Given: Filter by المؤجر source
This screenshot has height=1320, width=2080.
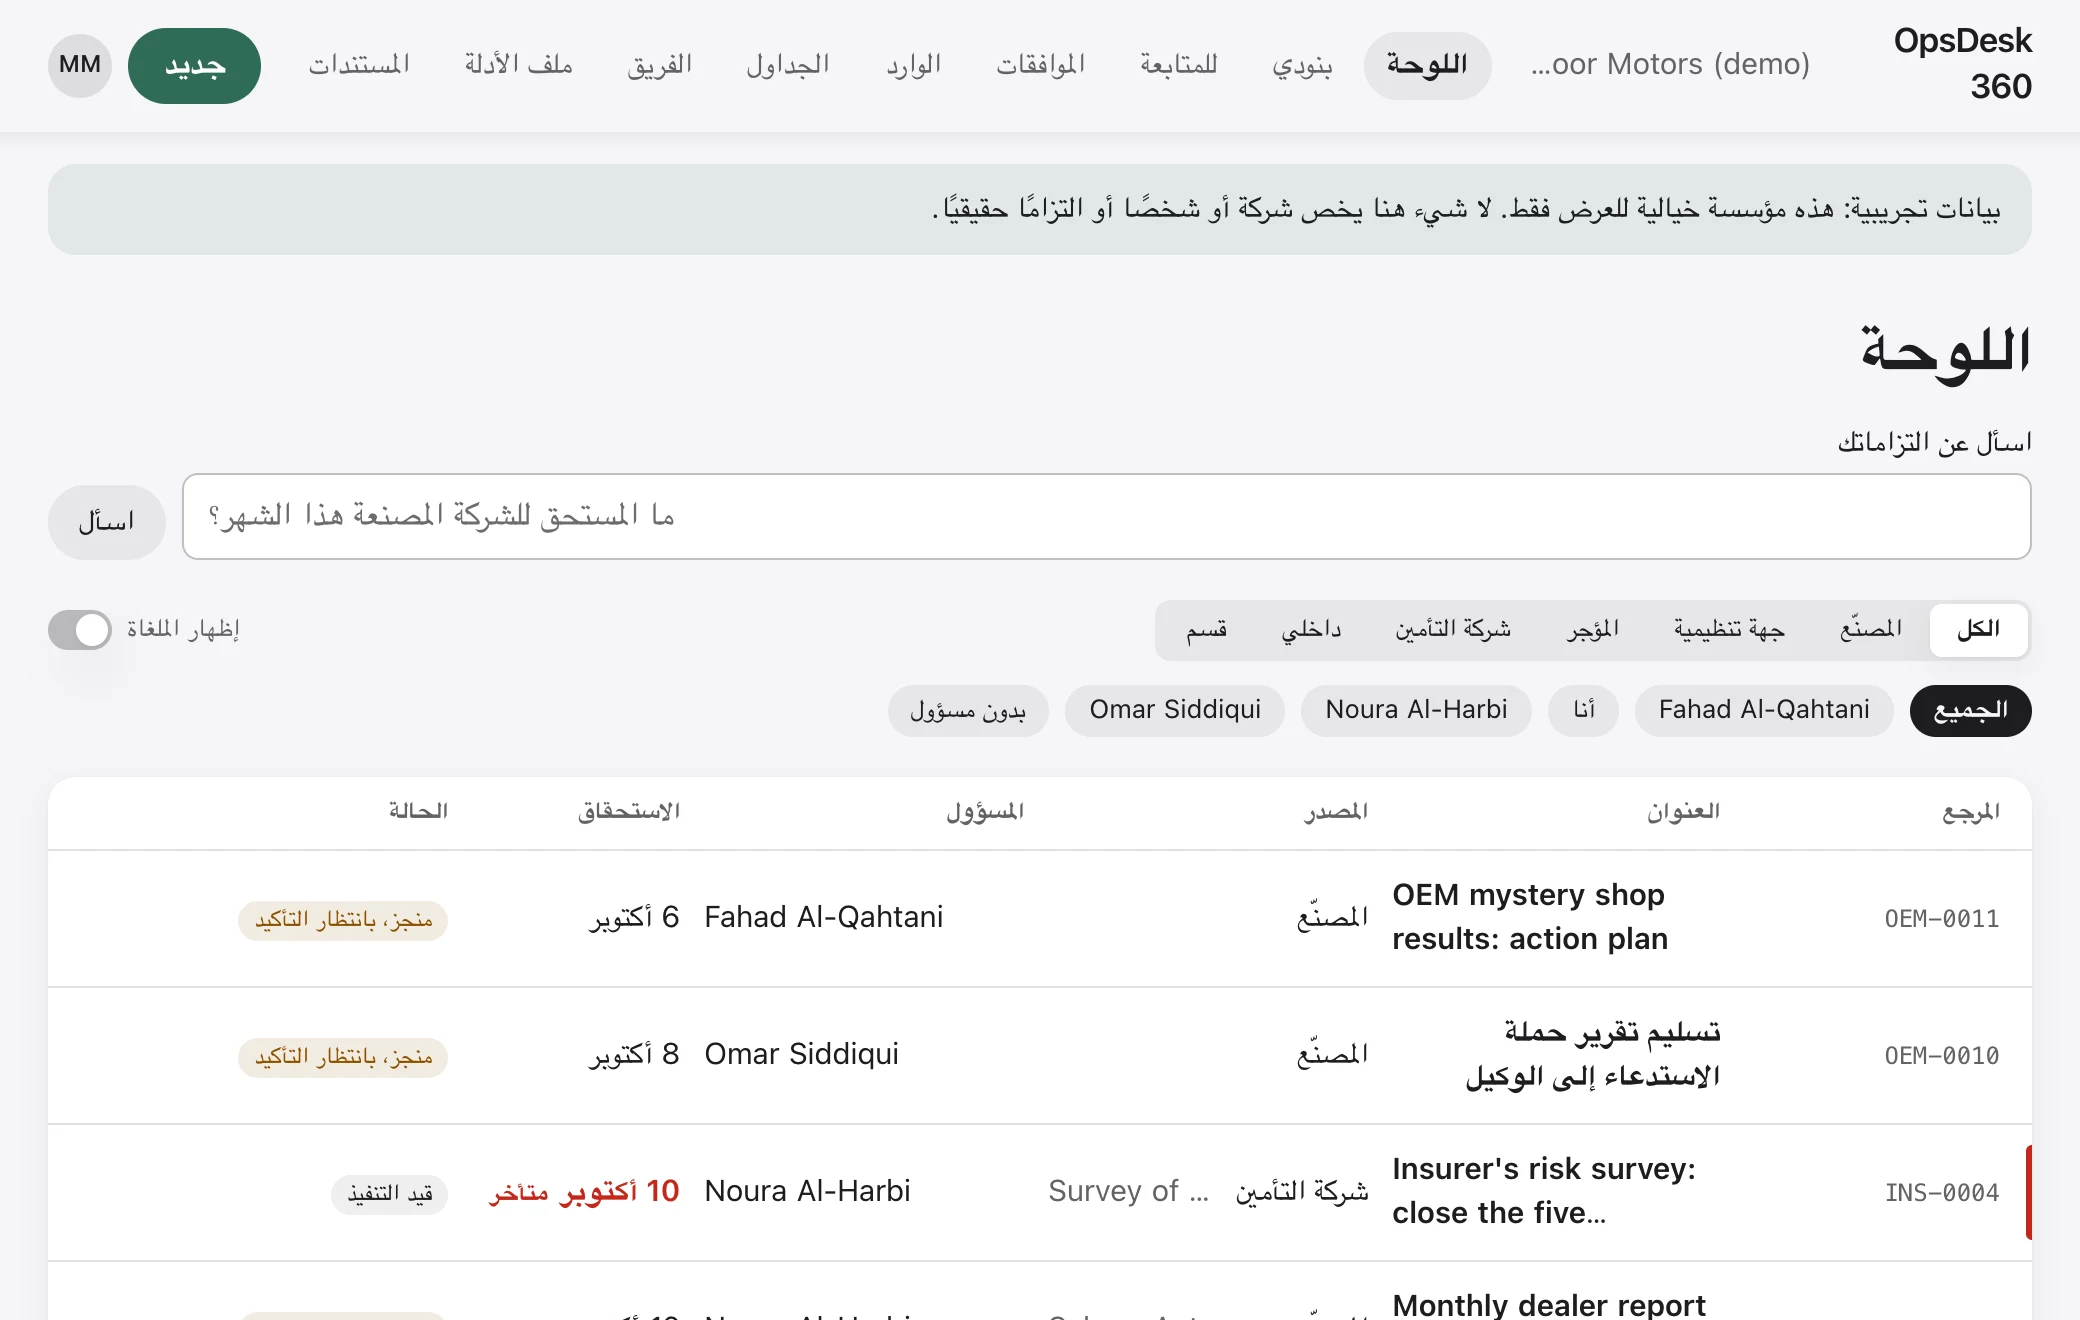Looking at the screenshot, I should [x=1592, y=629].
